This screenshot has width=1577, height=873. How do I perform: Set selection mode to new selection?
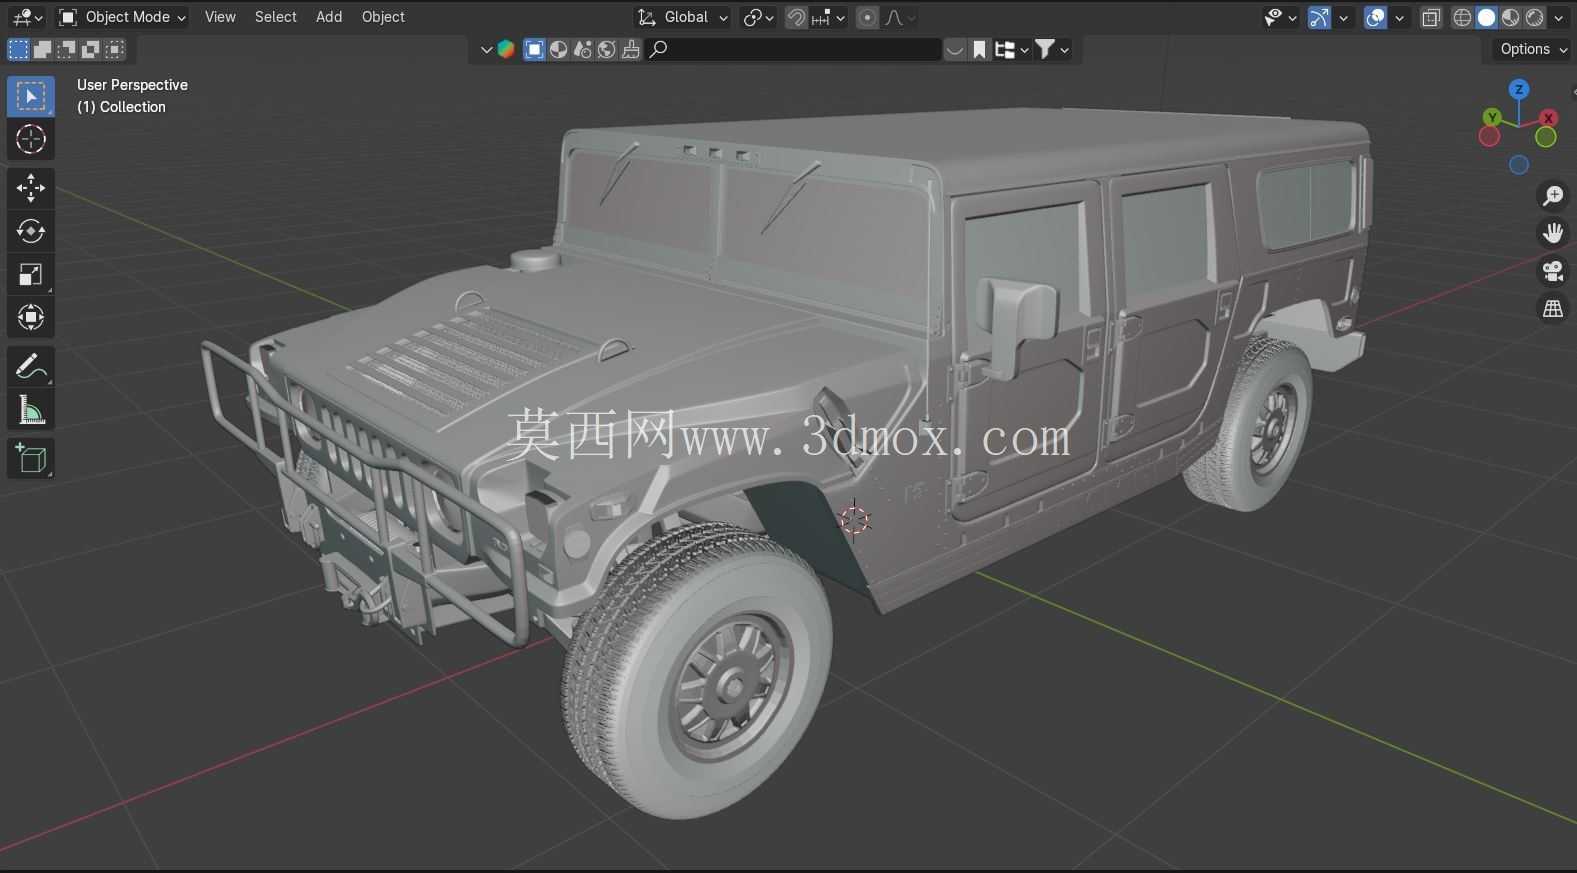coord(18,49)
